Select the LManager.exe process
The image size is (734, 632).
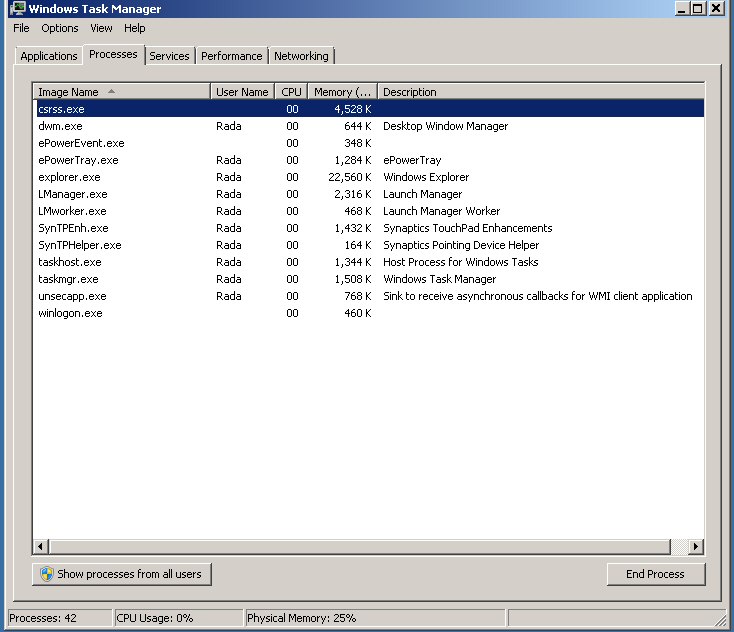(369, 194)
